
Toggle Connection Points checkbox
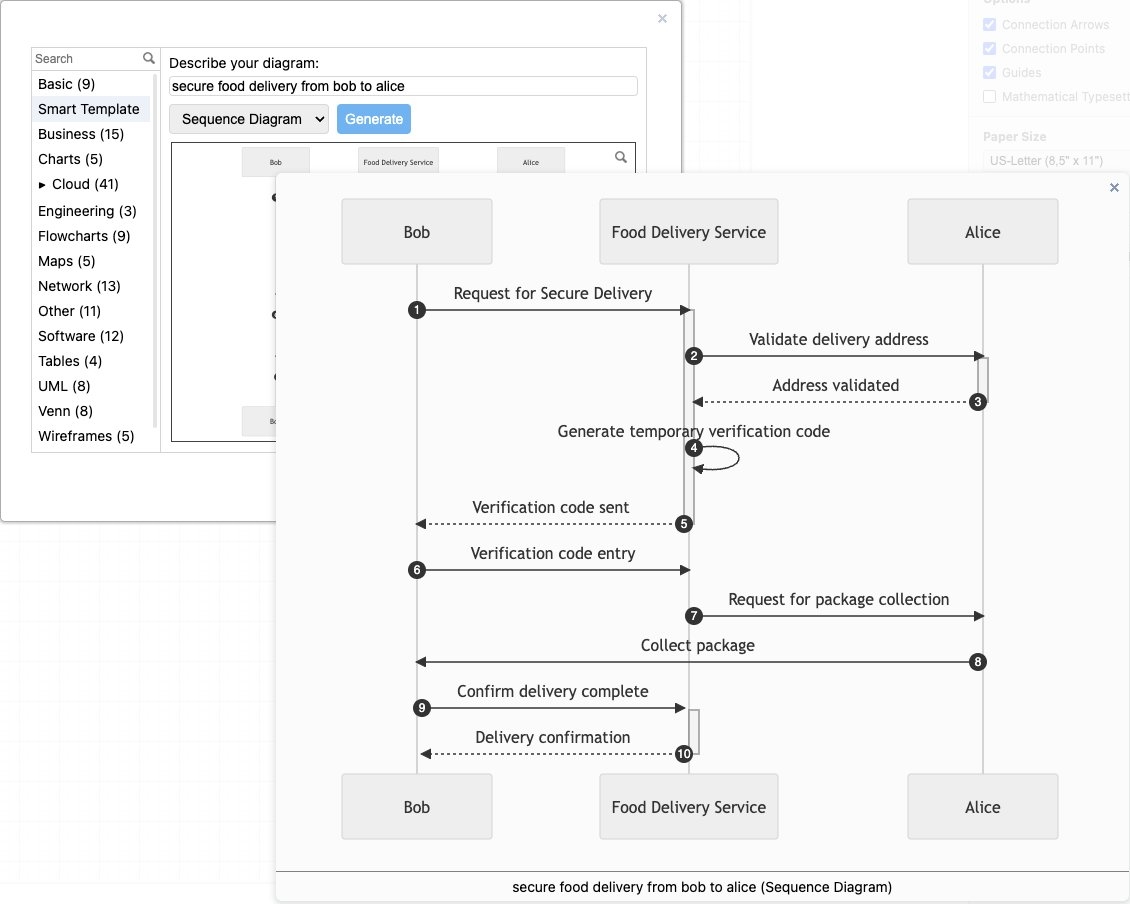pyautogui.click(x=989, y=49)
